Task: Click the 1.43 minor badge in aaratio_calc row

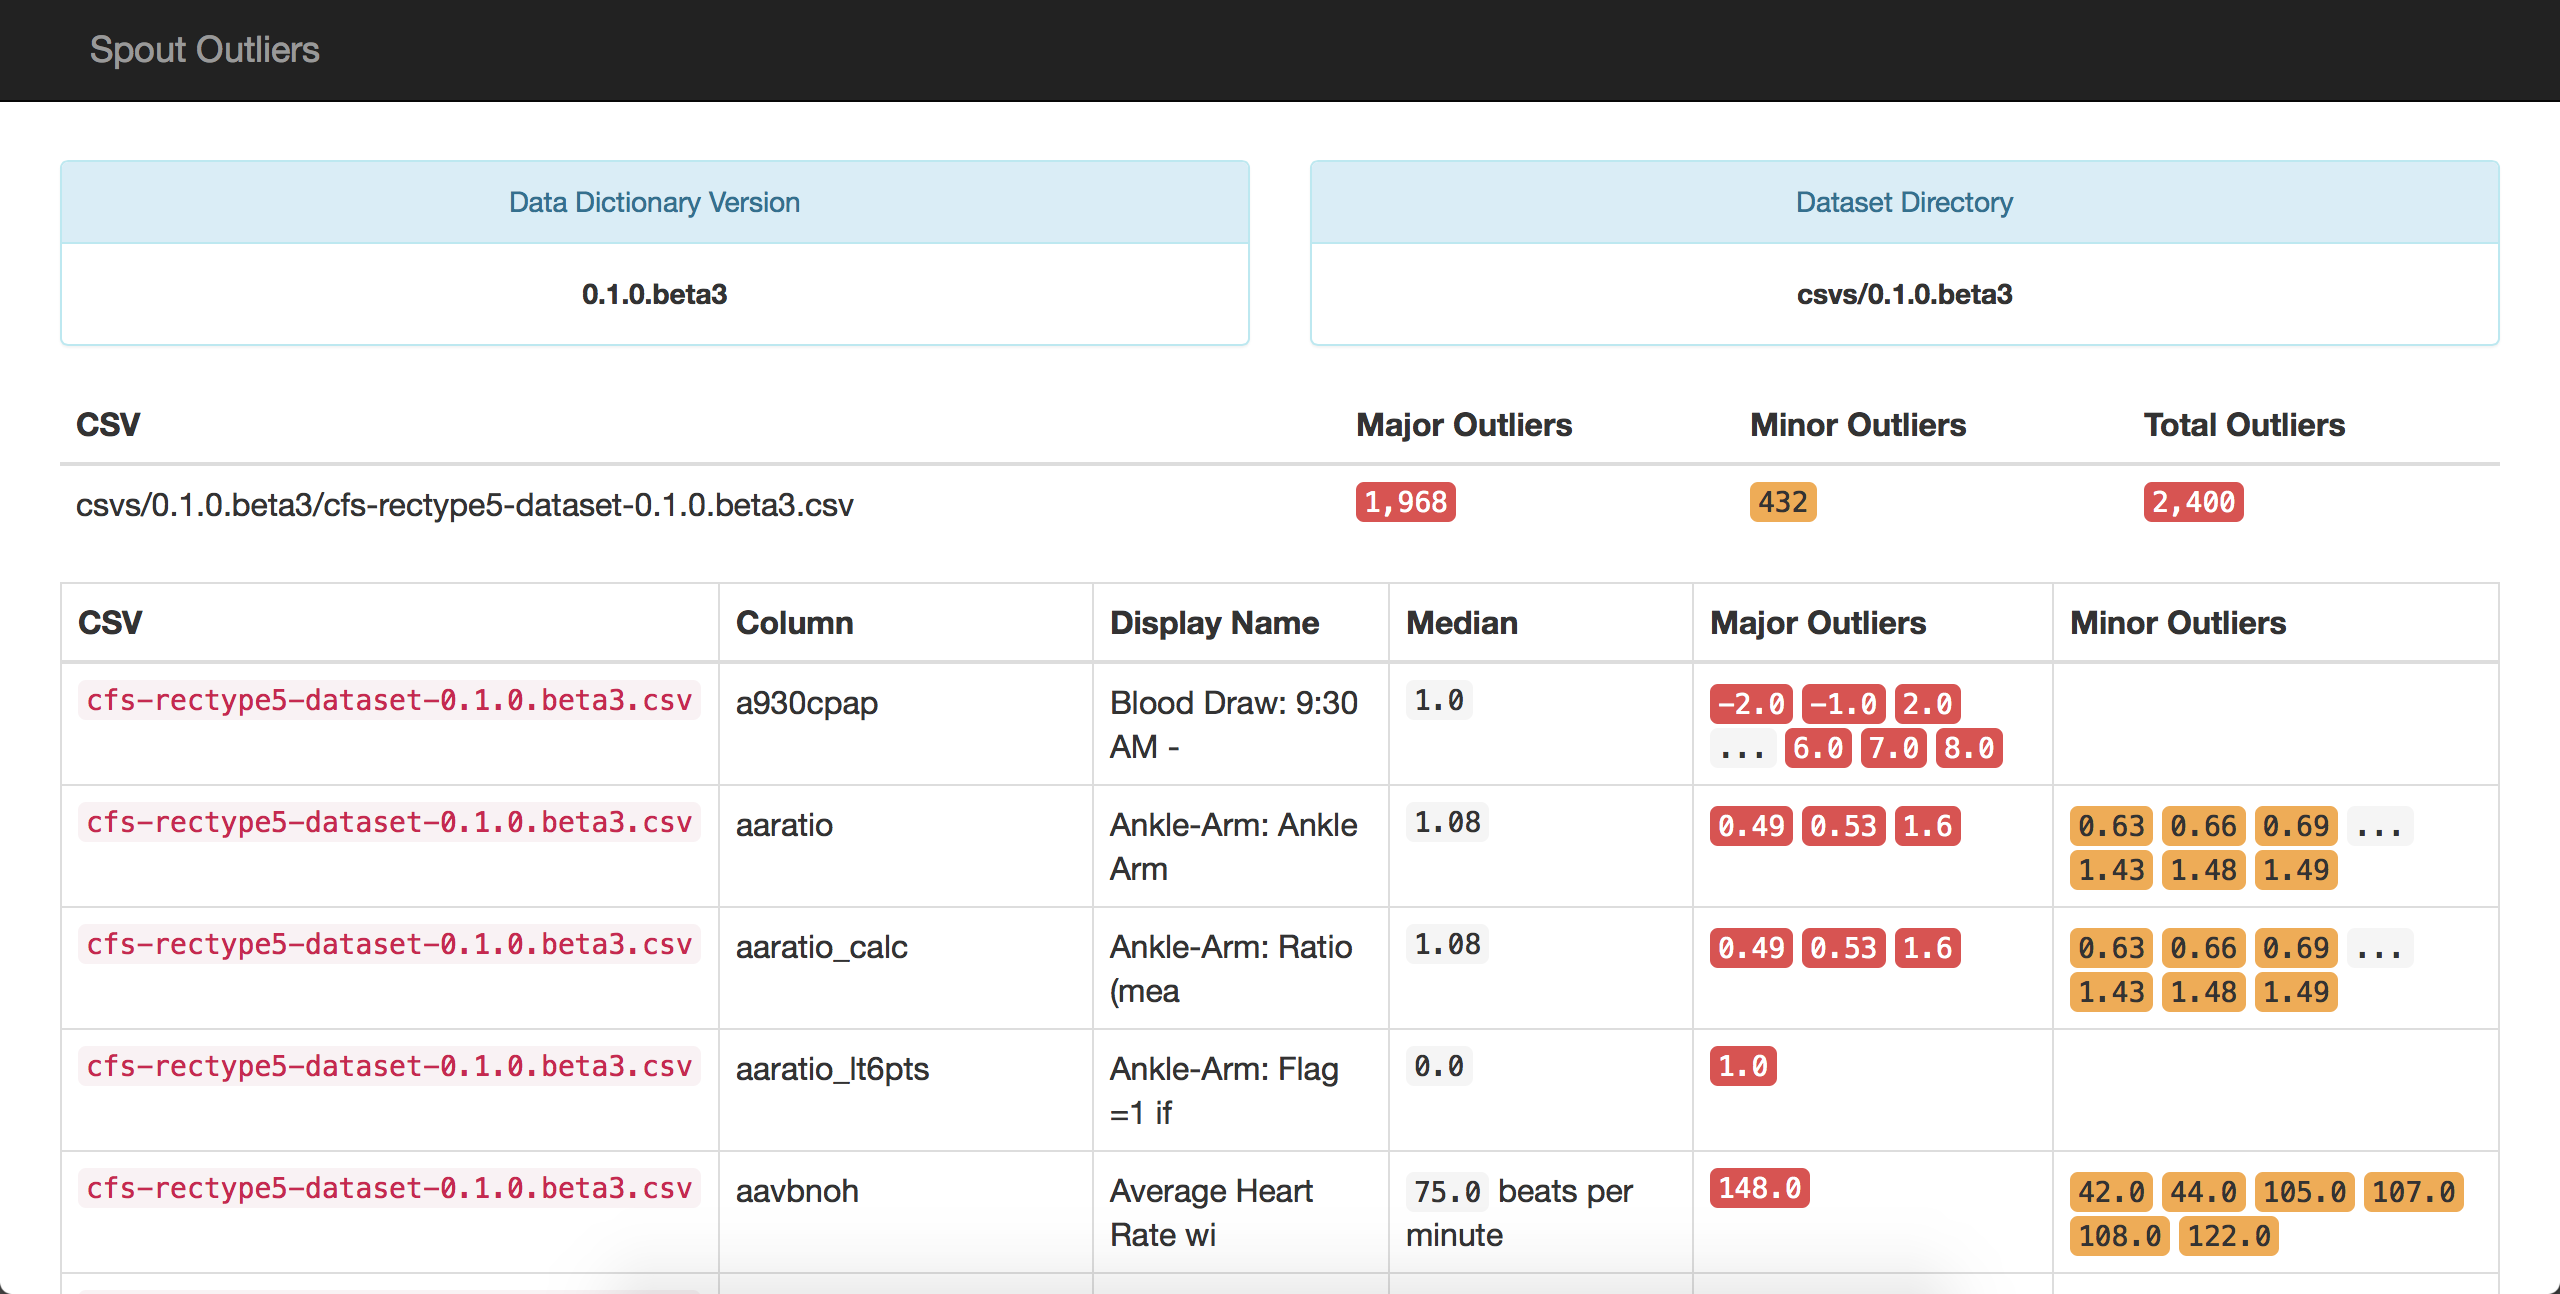Action: click(x=2111, y=992)
